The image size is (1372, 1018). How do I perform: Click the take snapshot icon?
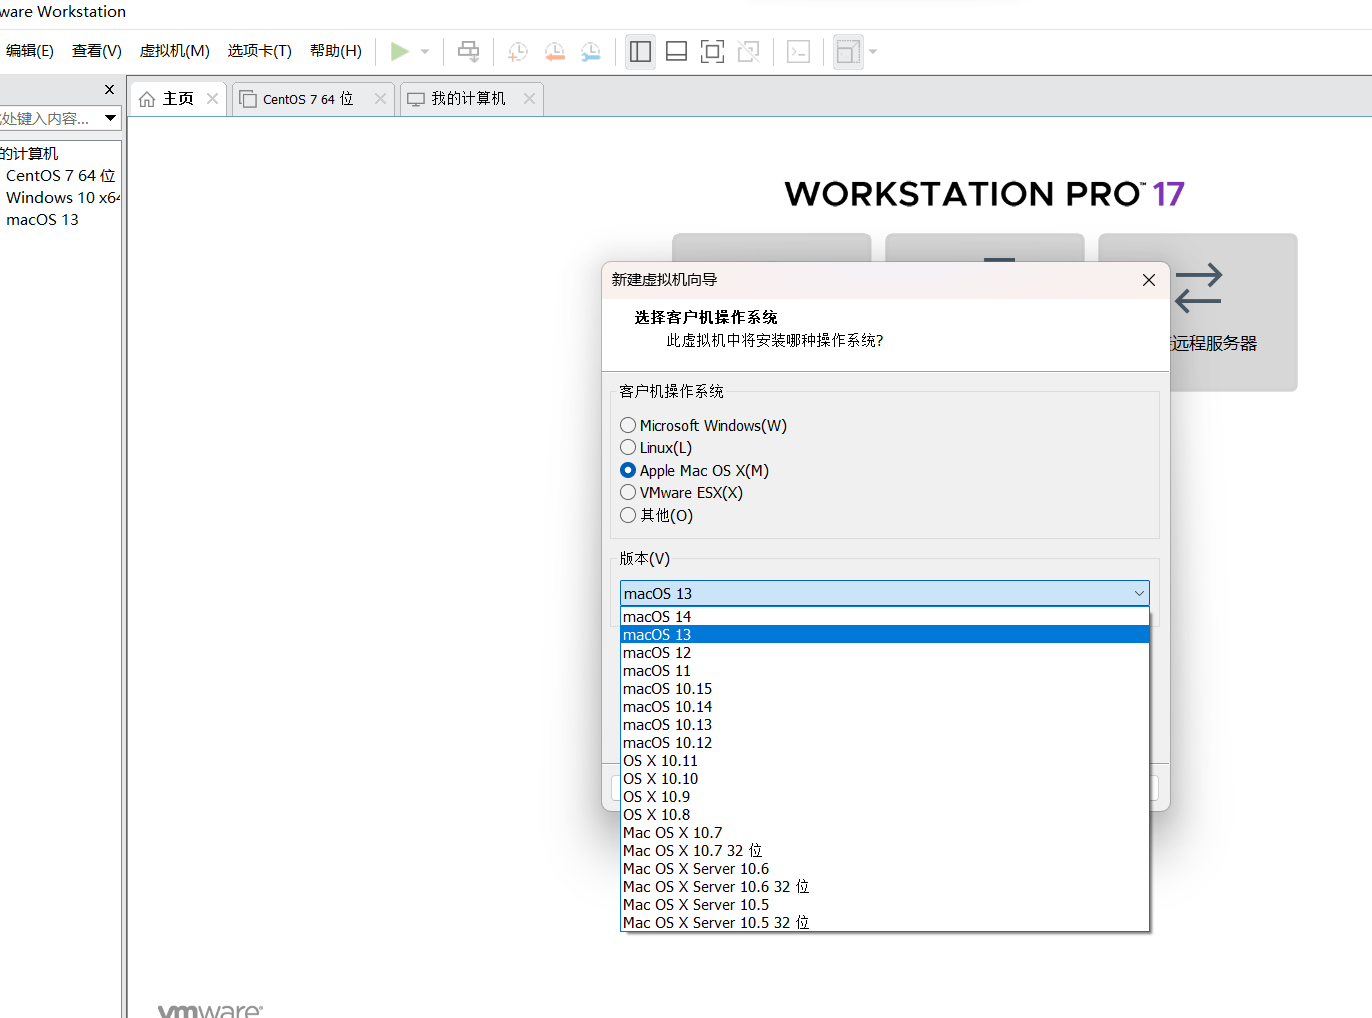tap(518, 52)
